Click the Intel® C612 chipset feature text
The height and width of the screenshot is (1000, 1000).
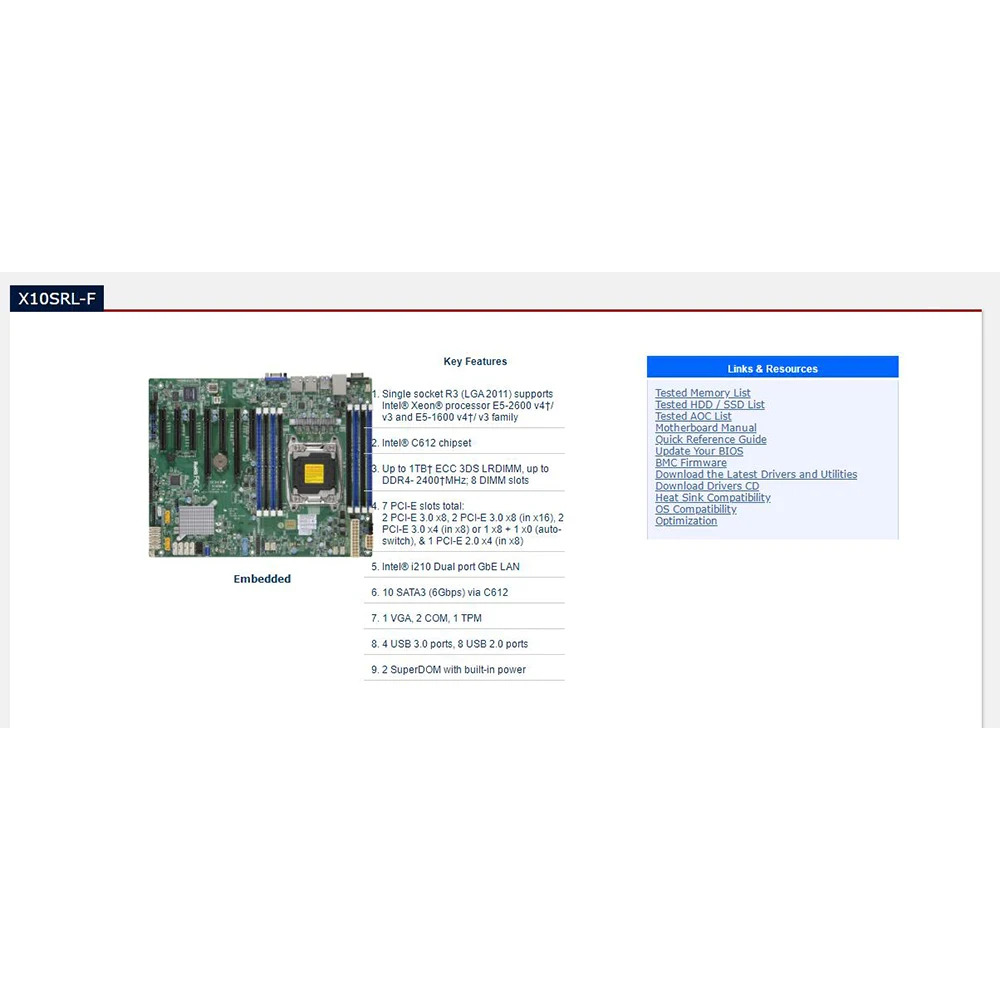tap(426, 443)
